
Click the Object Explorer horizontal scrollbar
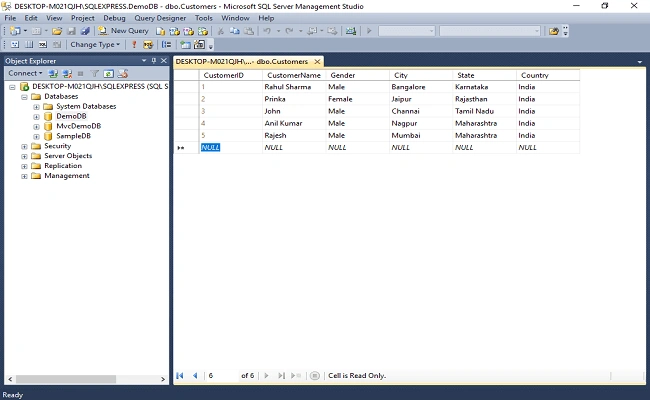tap(86, 379)
